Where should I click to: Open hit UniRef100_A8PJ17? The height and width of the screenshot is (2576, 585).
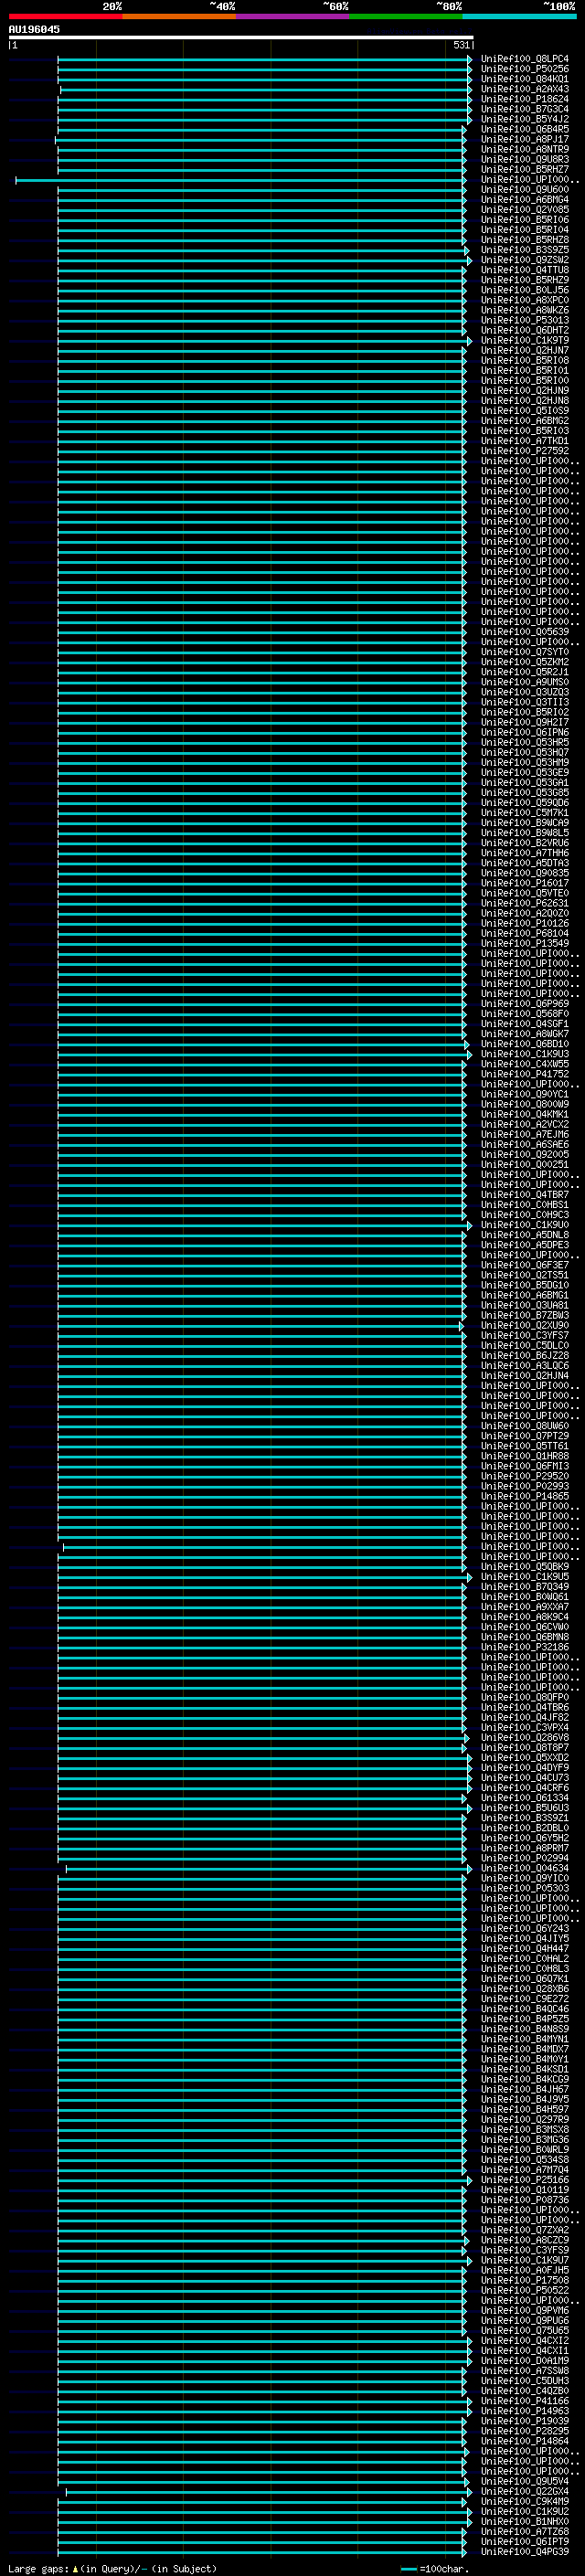[525, 139]
